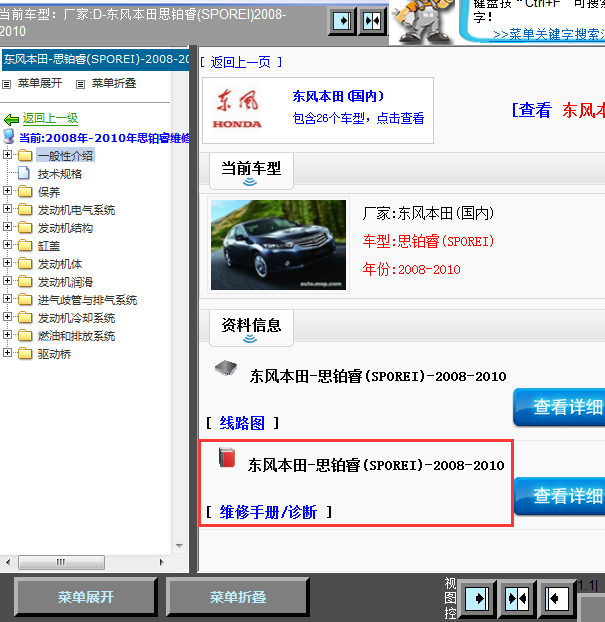Click the Spirior car photo thumbnail
The image size is (605, 622).
point(278,245)
